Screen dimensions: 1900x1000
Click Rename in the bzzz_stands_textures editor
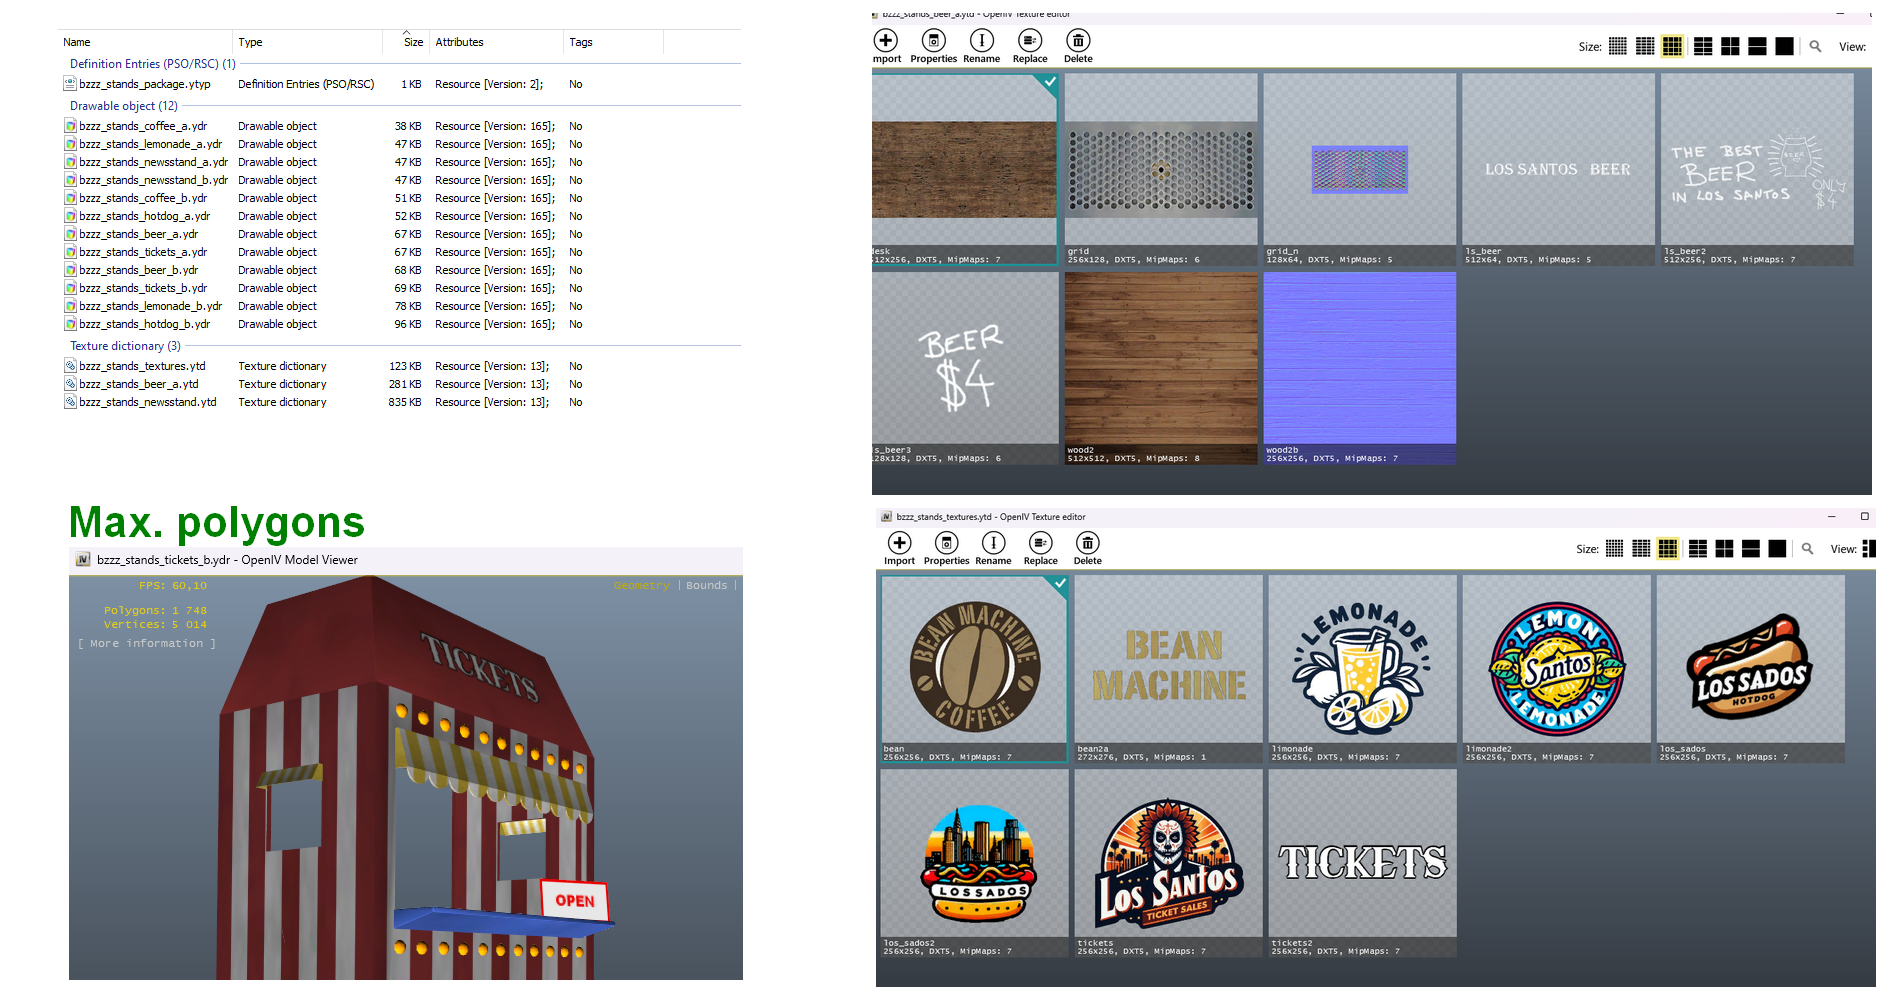tap(993, 548)
